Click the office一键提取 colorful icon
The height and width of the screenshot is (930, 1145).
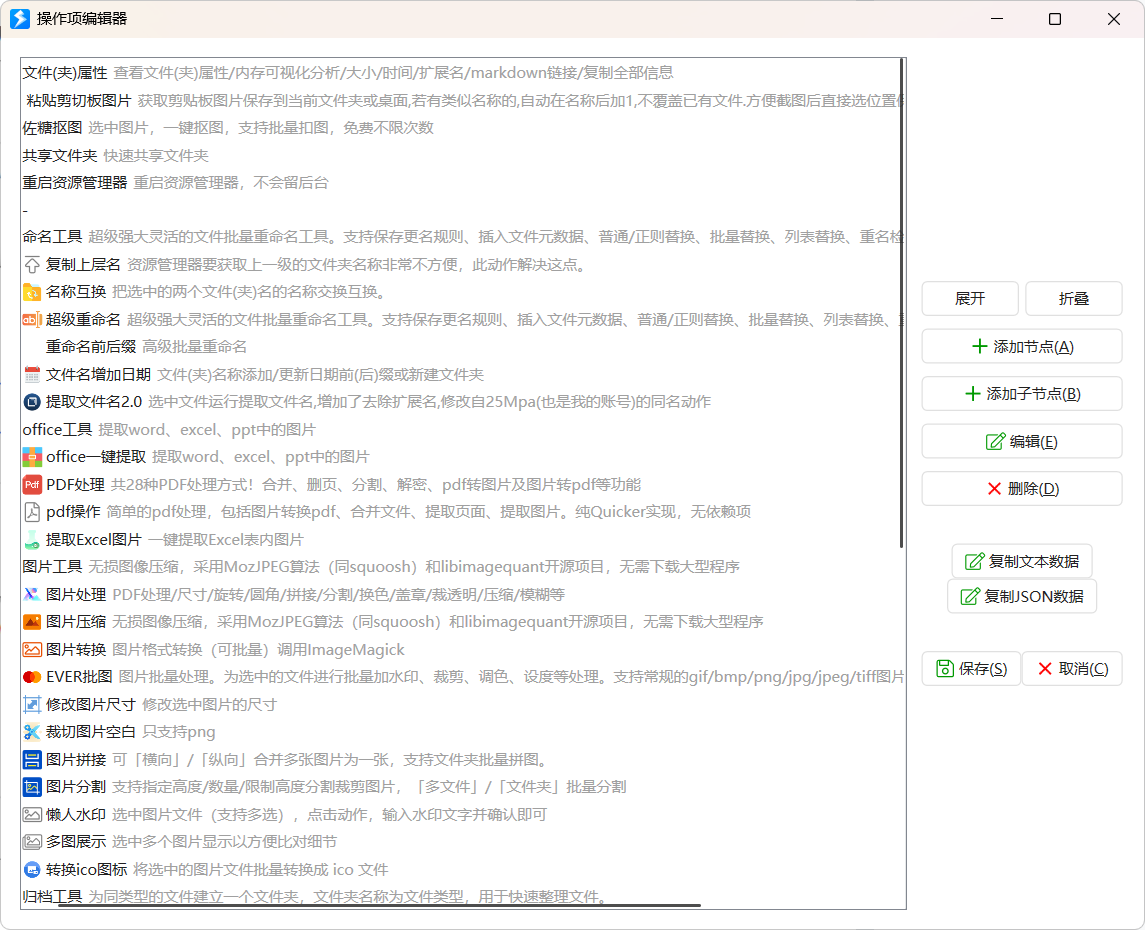pyautogui.click(x=32, y=457)
